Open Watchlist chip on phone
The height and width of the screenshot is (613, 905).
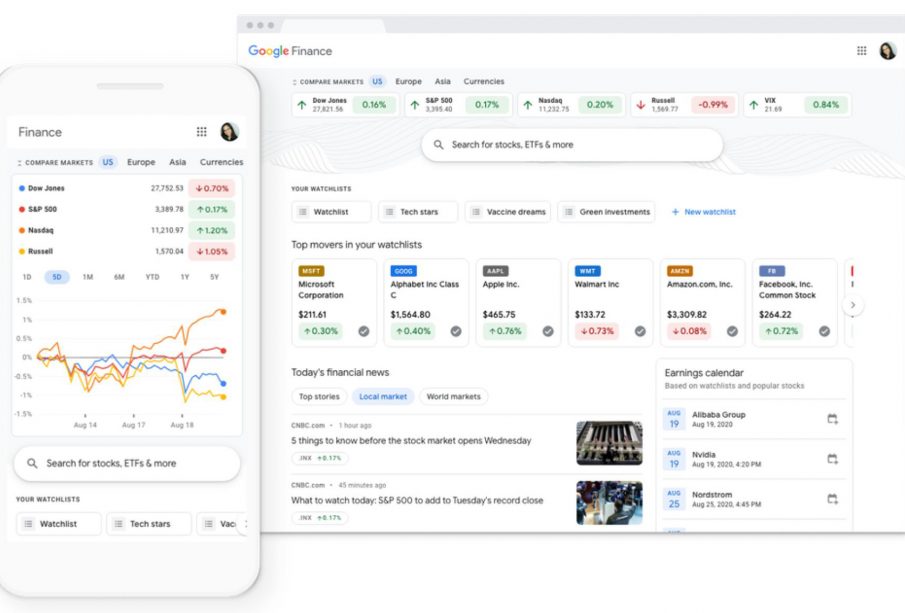tap(58, 524)
